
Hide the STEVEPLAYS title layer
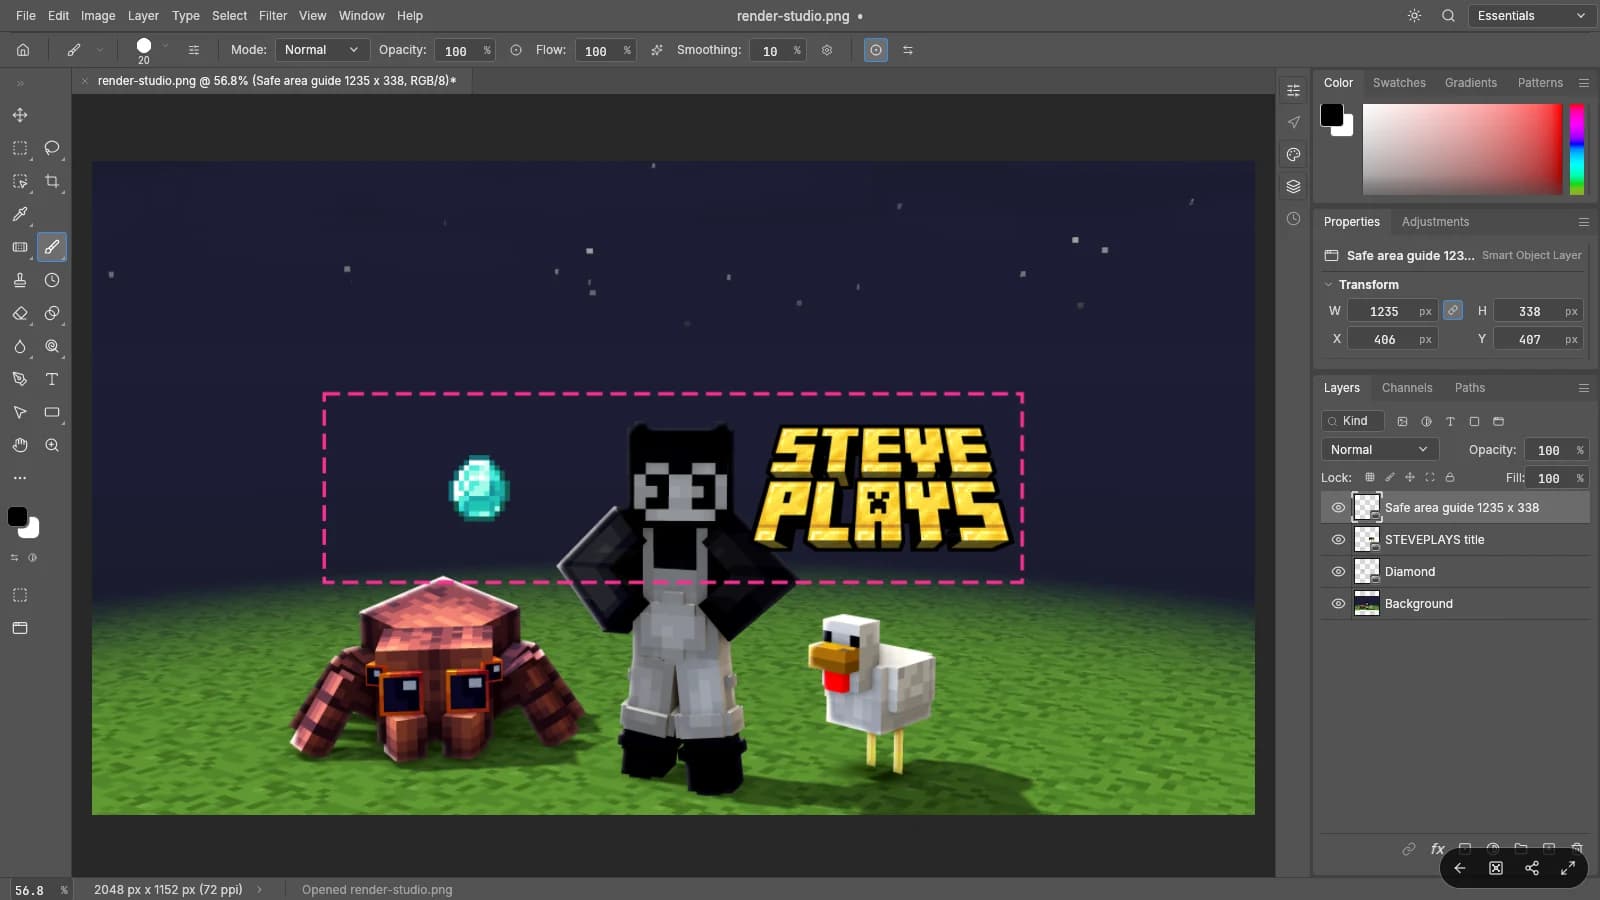click(x=1338, y=540)
